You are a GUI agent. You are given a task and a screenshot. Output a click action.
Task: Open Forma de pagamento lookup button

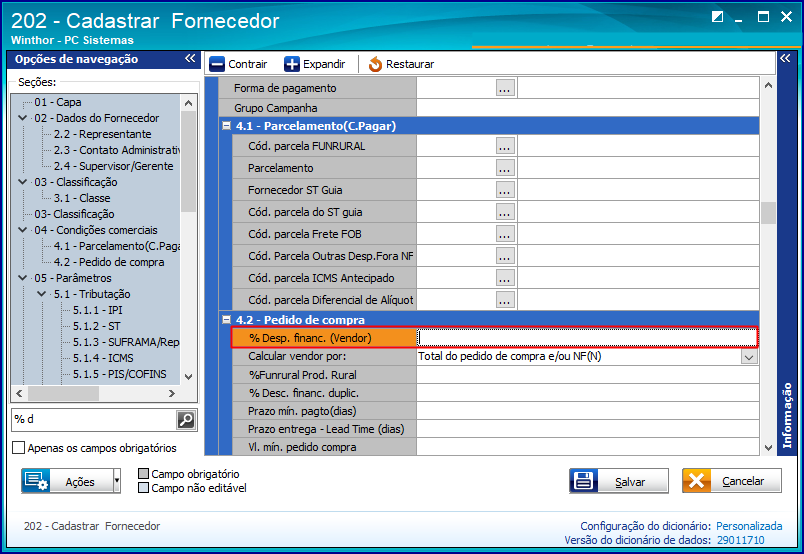pyautogui.click(x=505, y=88)
